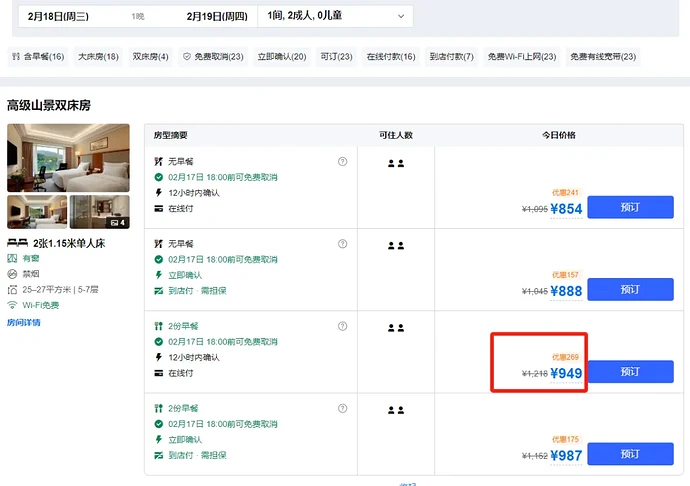View the main twin room photo
The image size is (690, 486).
tap(68, 157)
